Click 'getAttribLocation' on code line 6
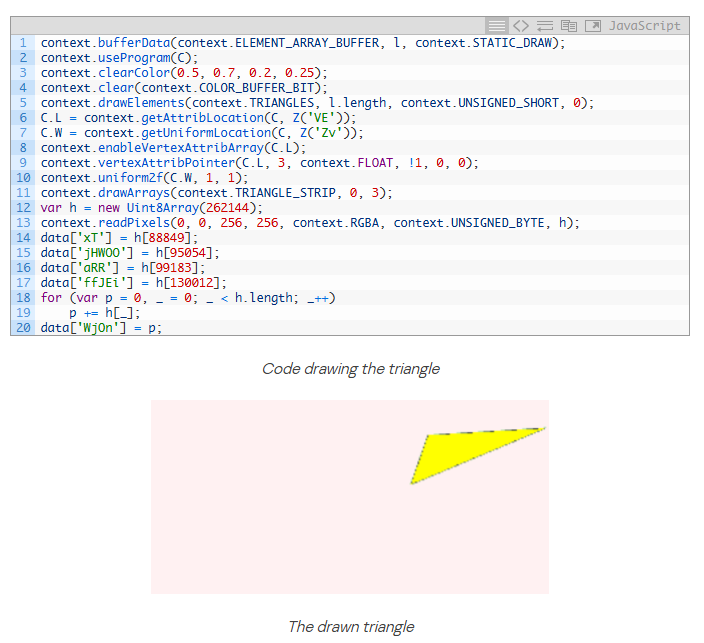The height and width of the screenshot is (643, 704). 202,118
